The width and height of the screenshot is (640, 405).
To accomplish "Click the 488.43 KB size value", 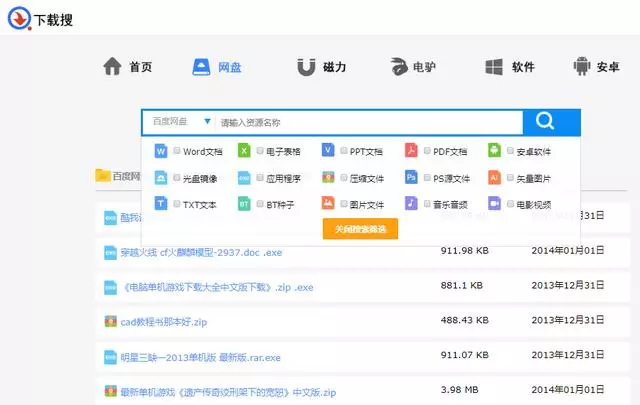I will point(464,320).
